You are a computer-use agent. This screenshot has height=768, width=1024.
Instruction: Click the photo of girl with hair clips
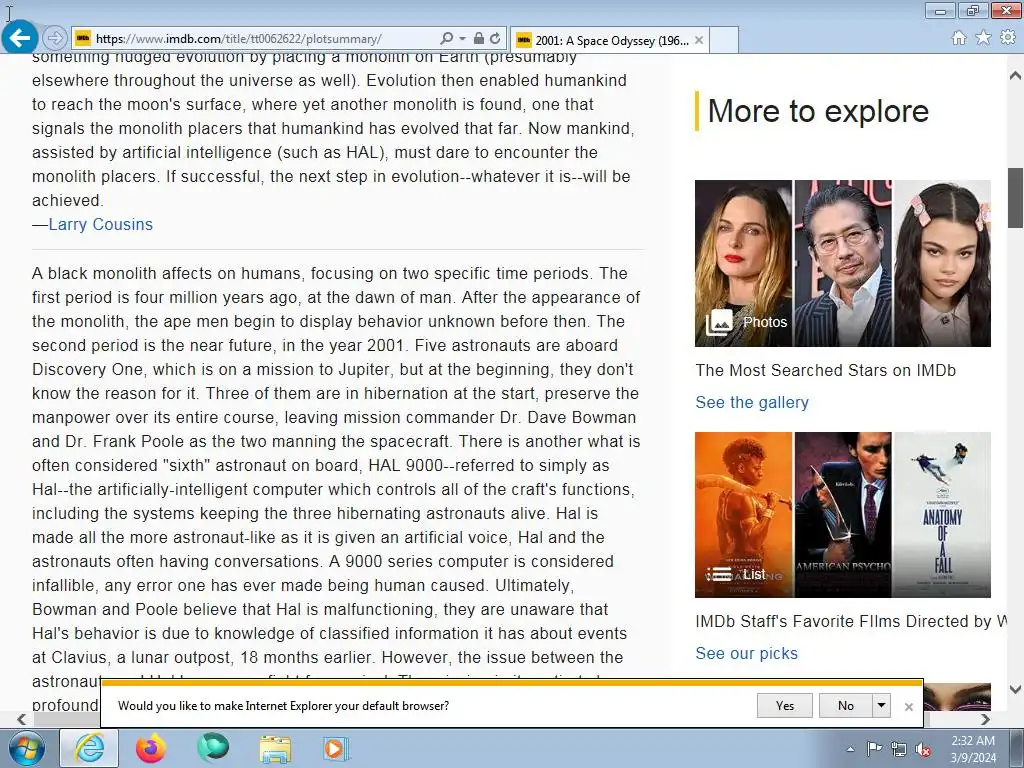click(x=942, y=263)
